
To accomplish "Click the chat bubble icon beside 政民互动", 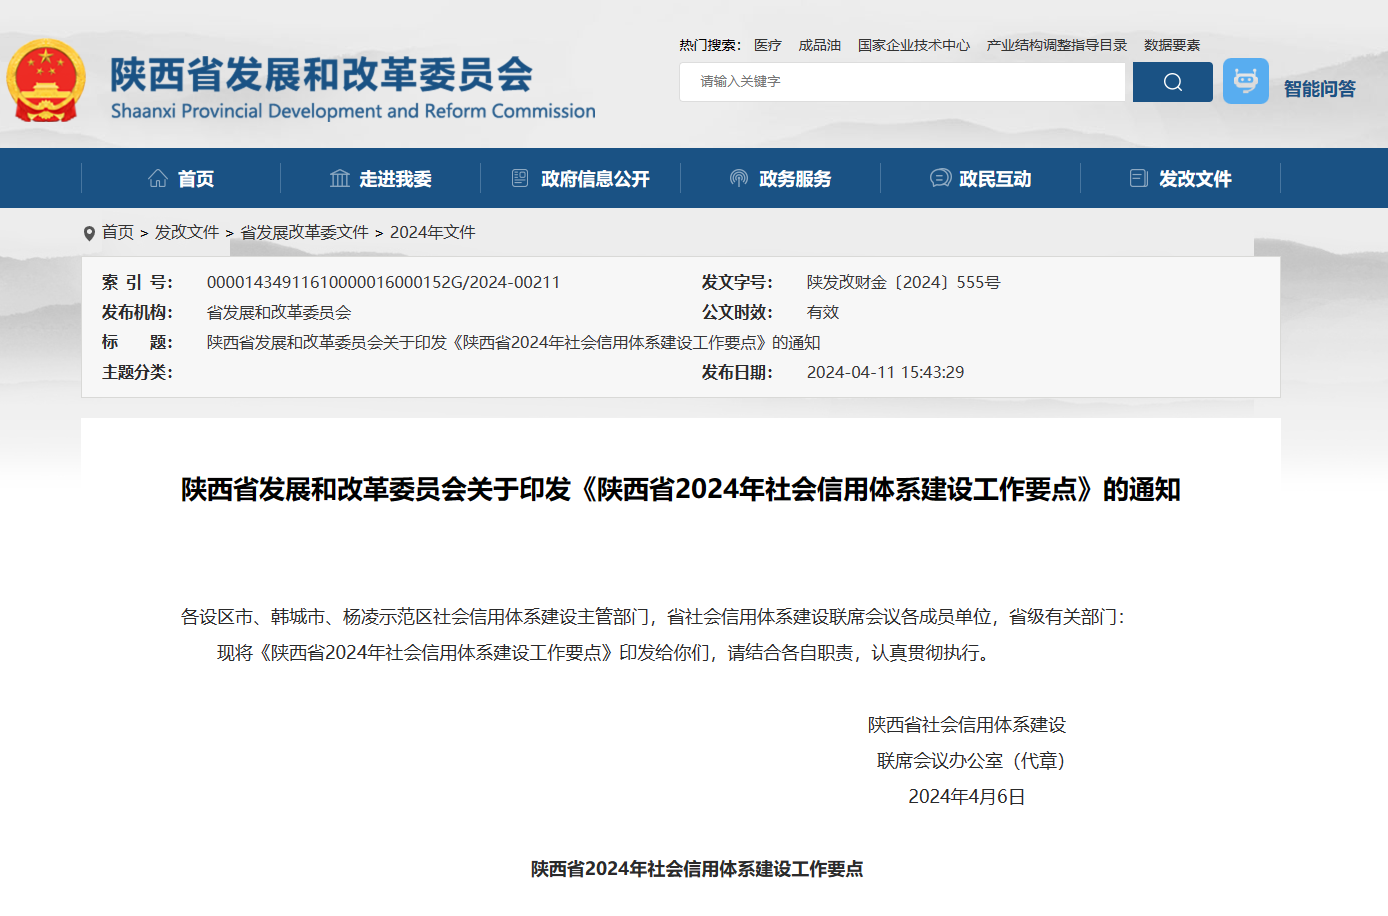I will click(x=939, y=177).
